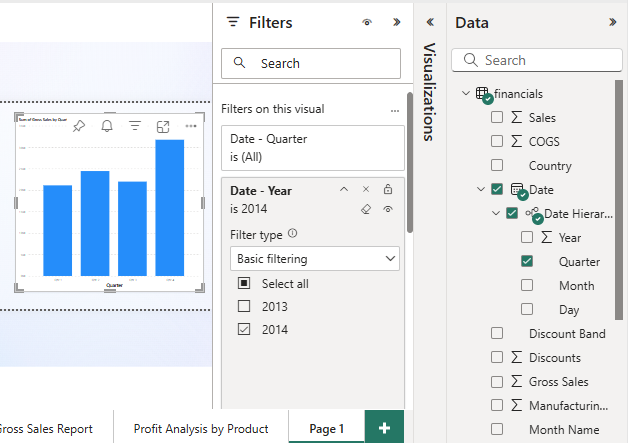
Task: Collapse the Filters pane
Action: tap(397, 22)
